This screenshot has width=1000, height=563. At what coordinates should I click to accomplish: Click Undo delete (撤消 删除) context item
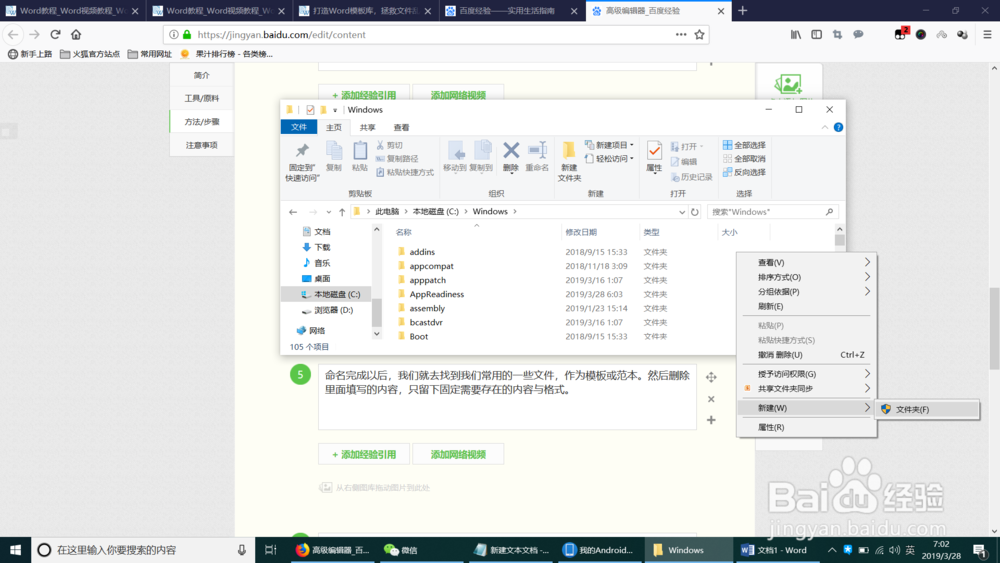click(807, 355)
